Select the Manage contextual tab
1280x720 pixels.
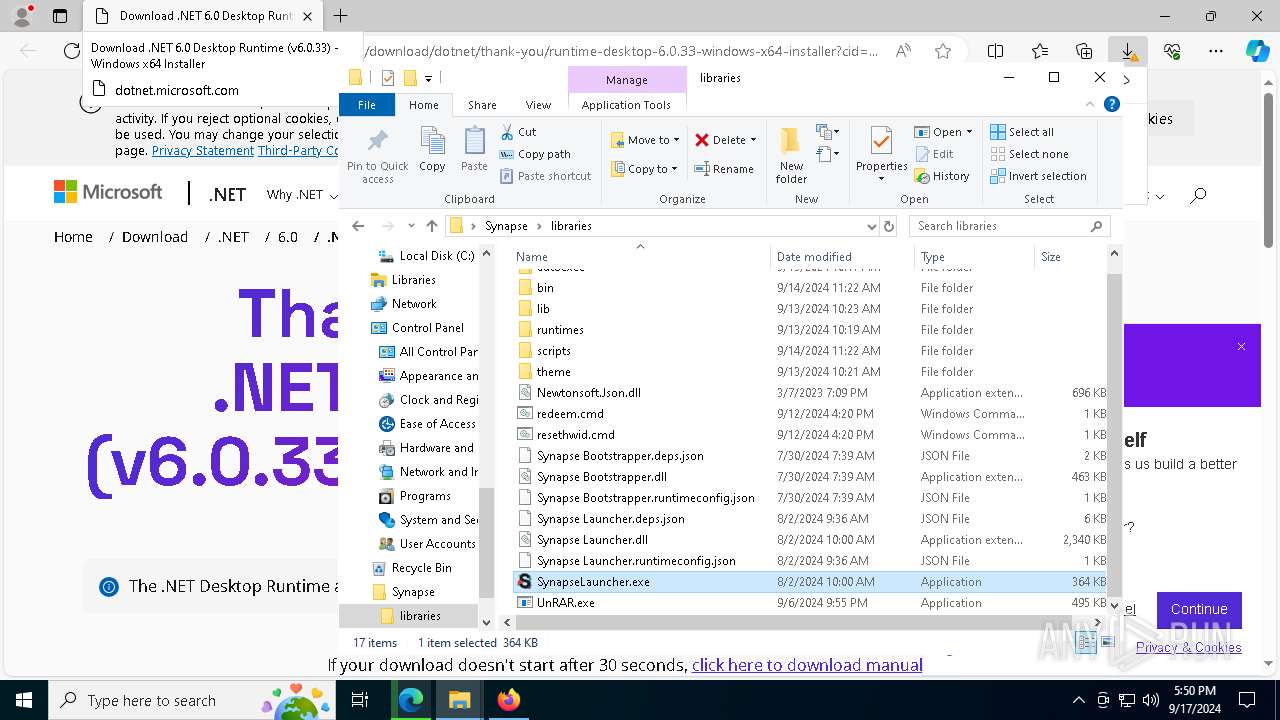tap(626, 80)
